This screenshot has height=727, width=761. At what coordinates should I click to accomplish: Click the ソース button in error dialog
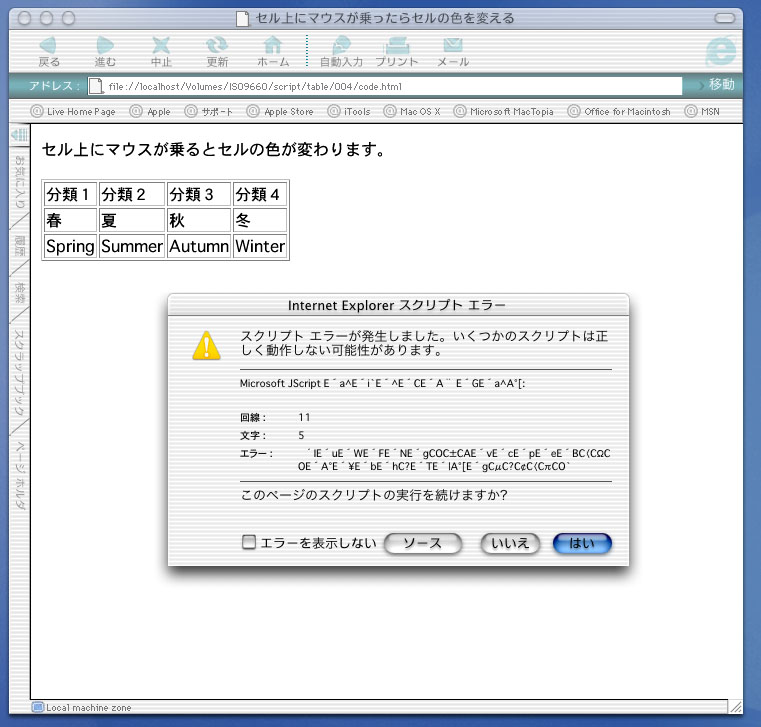[x=422, y=543]
